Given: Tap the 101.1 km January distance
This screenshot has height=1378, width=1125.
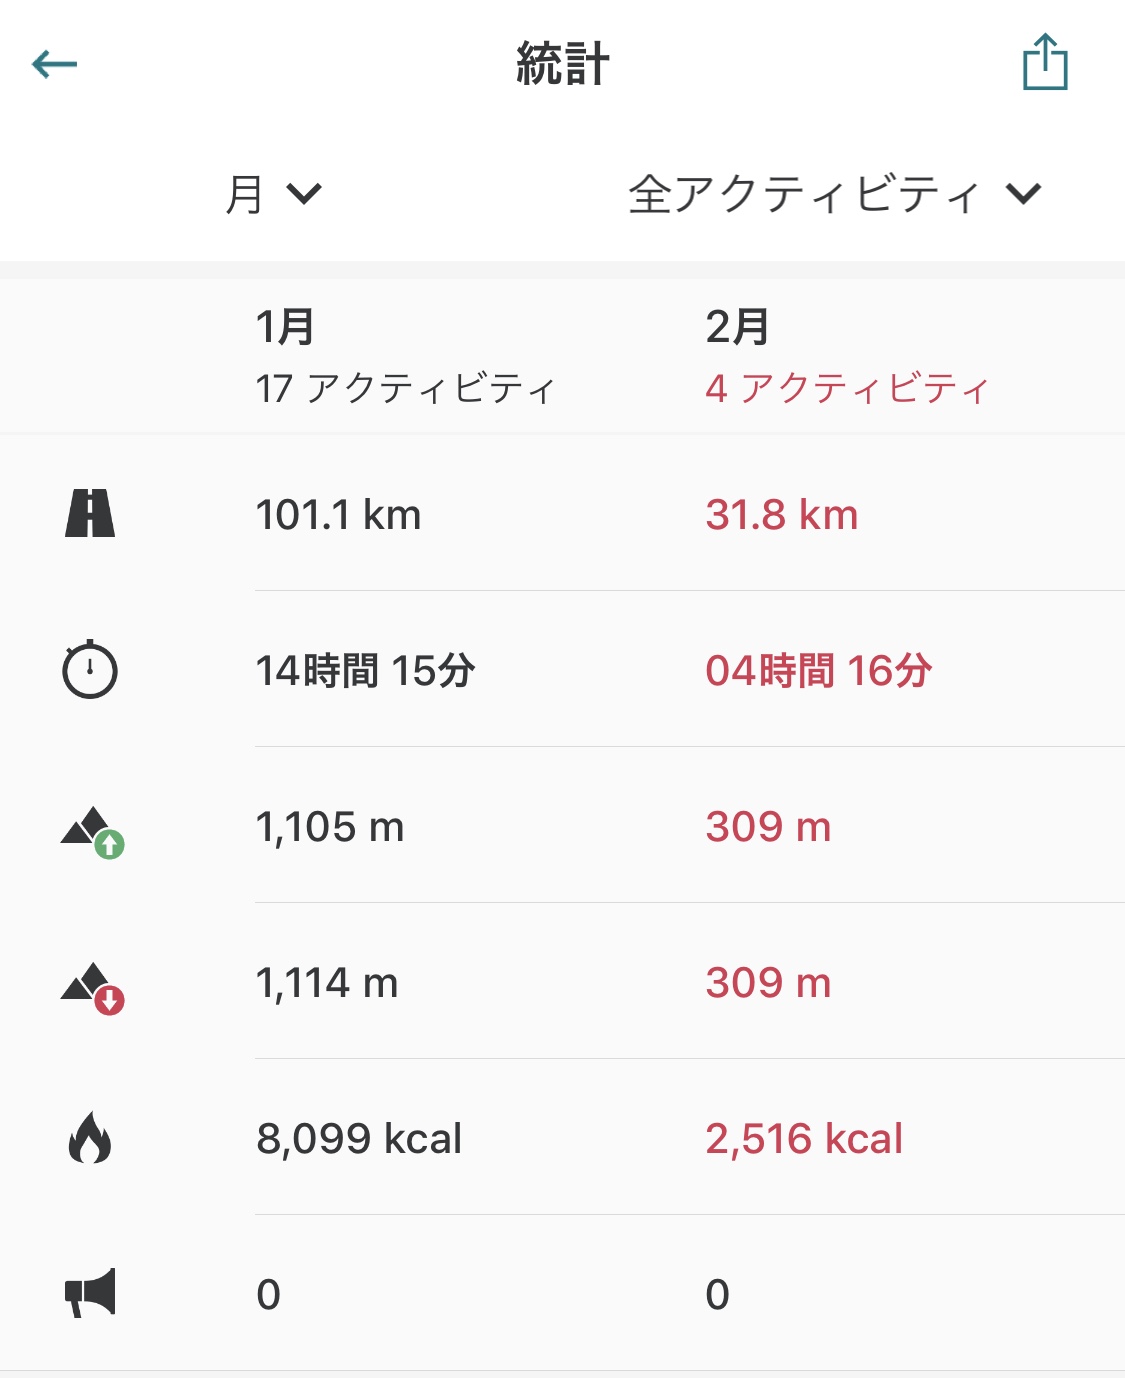Looking at the screenshot, I should tap(338, 515).
